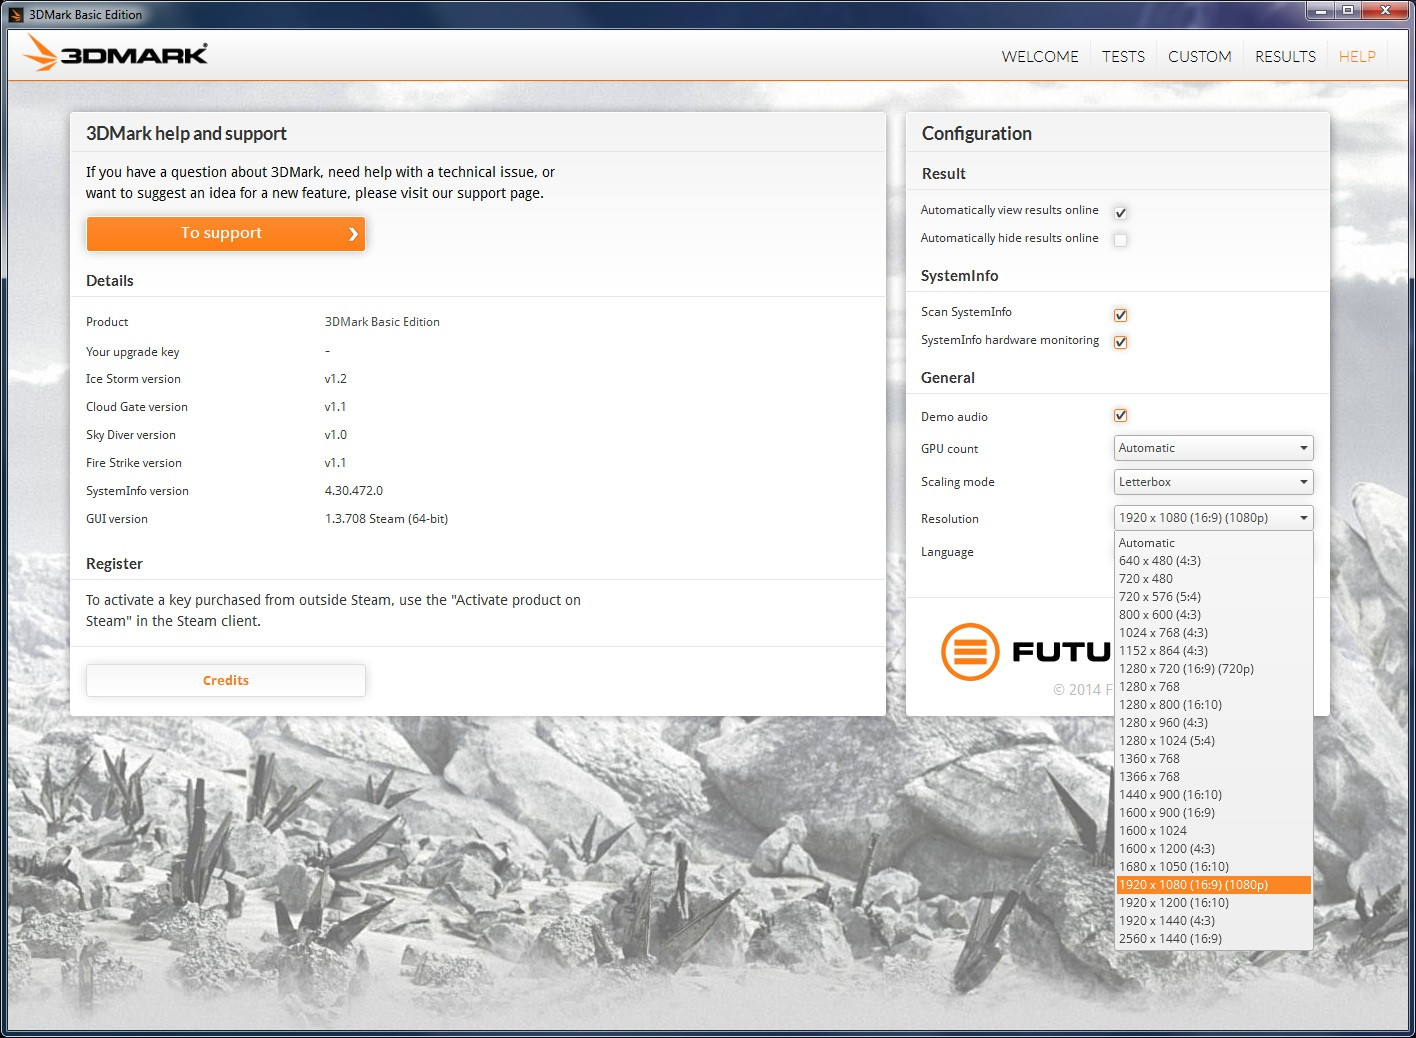Open the RESULTS tab
The height and width of the screenshot is (1038, 1416).
pyautogui.click(x=1285, y=56)
